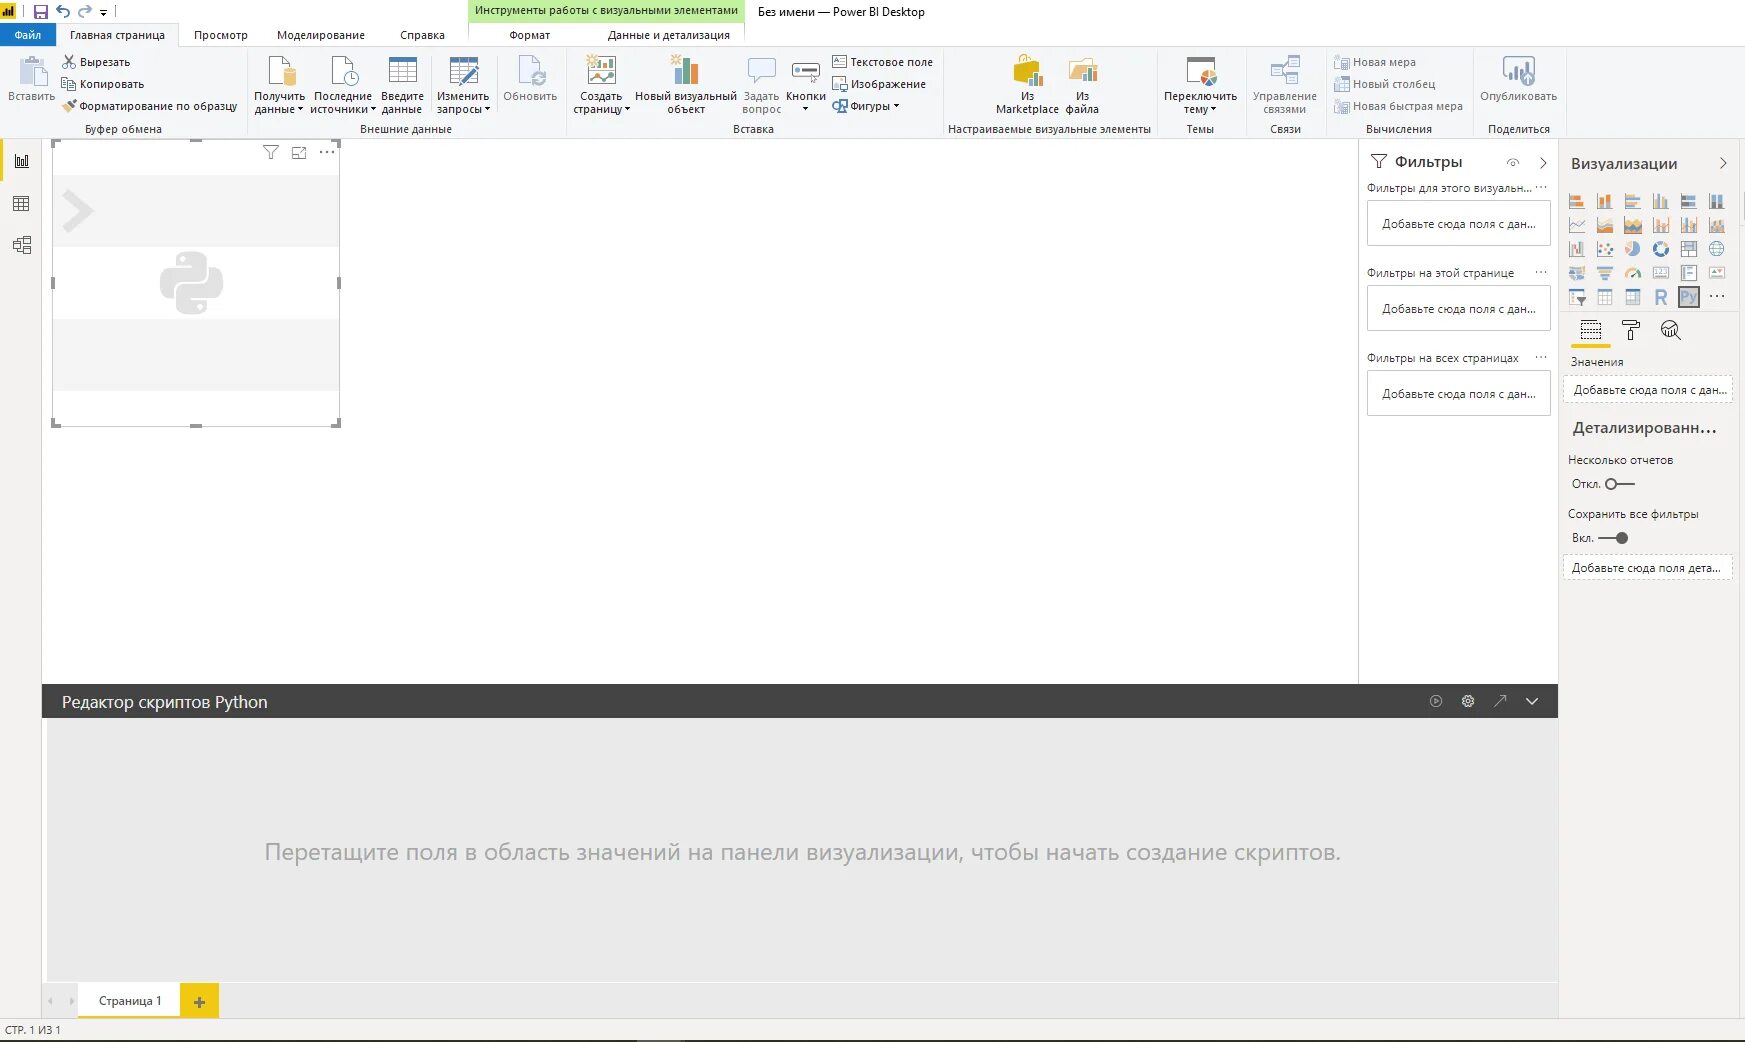
Task: Pop out Python script in external IDE
Action: coord(1500,701)
